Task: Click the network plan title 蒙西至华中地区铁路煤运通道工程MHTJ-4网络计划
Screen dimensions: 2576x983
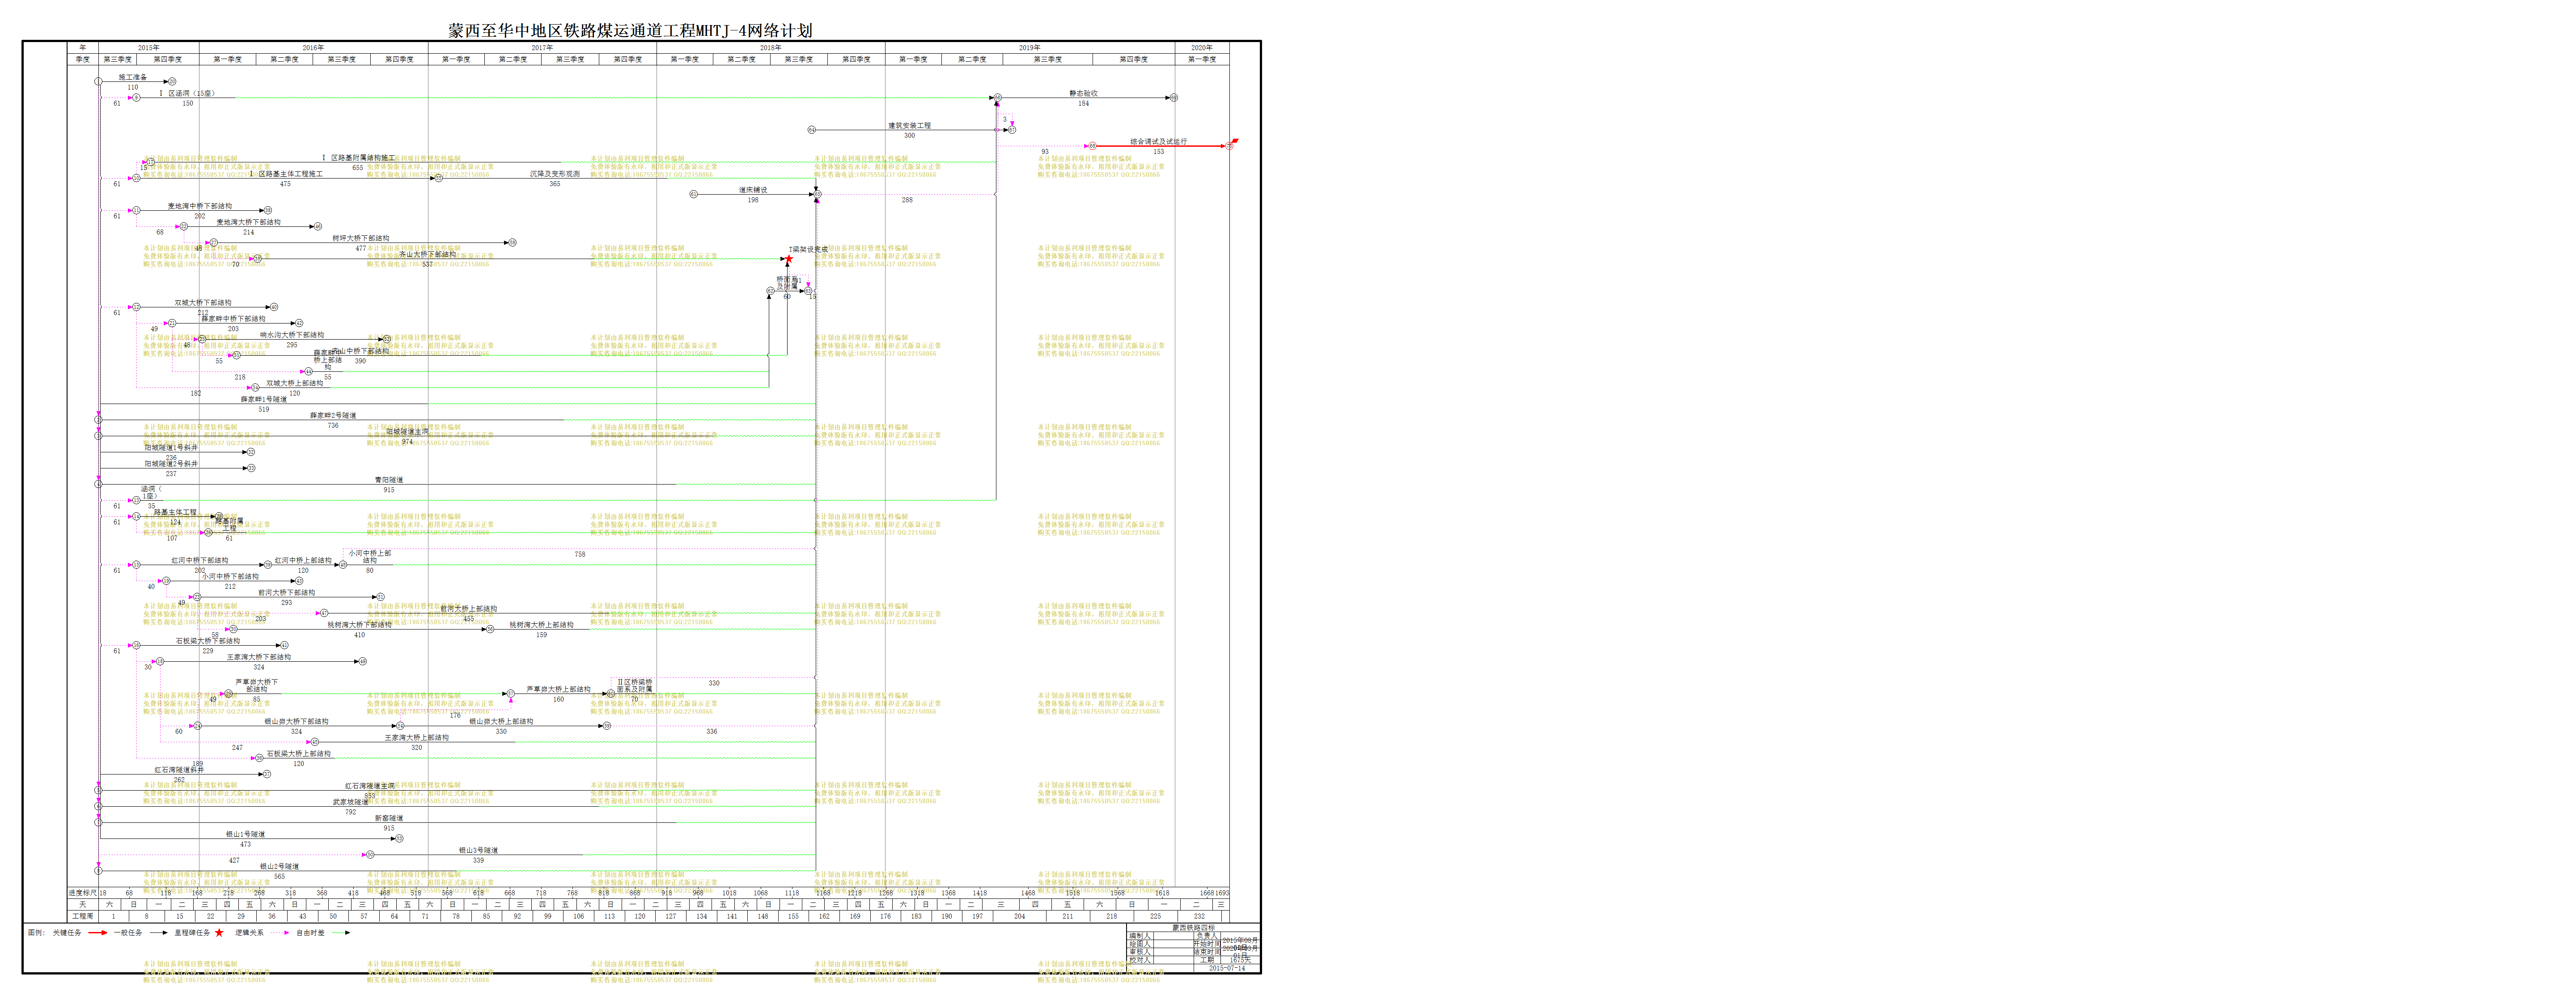Action: (630, 30)
